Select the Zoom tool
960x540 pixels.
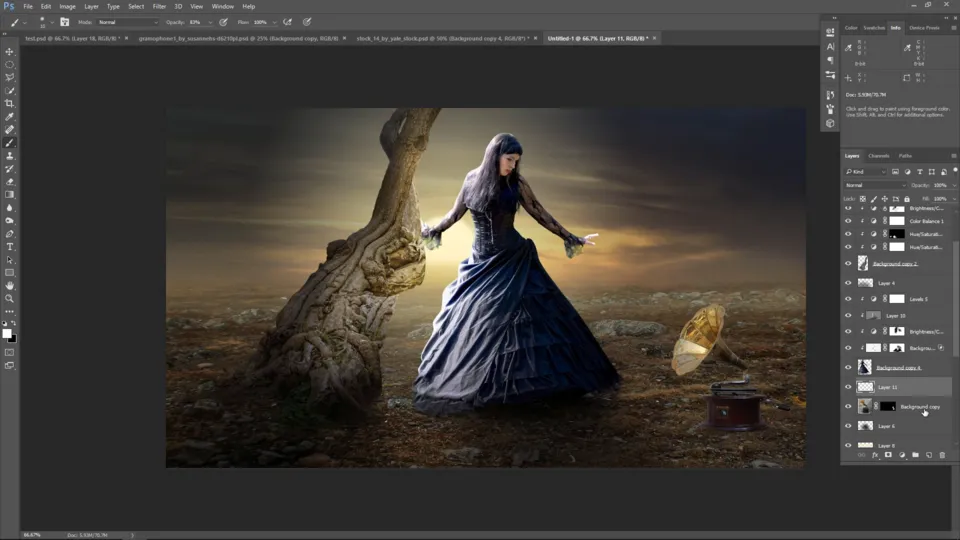9,299
